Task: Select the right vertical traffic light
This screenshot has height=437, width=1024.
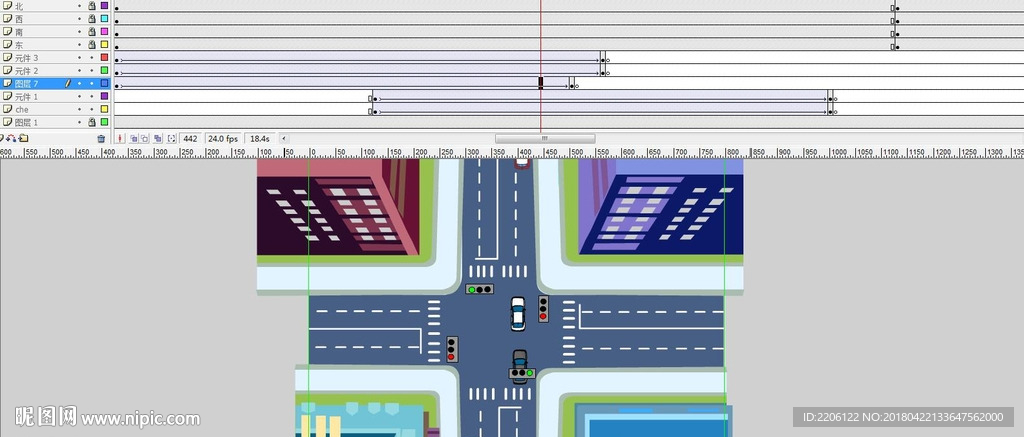Action: [x=543, y=308]
